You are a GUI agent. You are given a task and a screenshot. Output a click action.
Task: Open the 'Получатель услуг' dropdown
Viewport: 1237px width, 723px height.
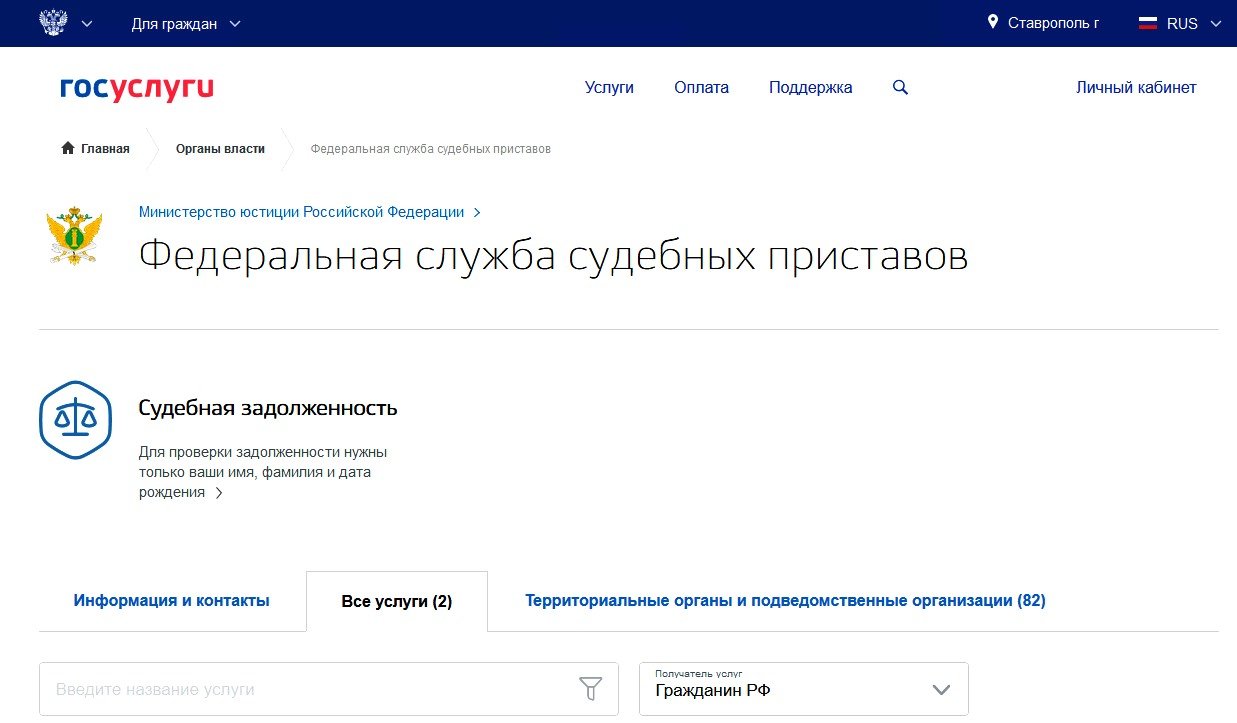coord(804,689)
